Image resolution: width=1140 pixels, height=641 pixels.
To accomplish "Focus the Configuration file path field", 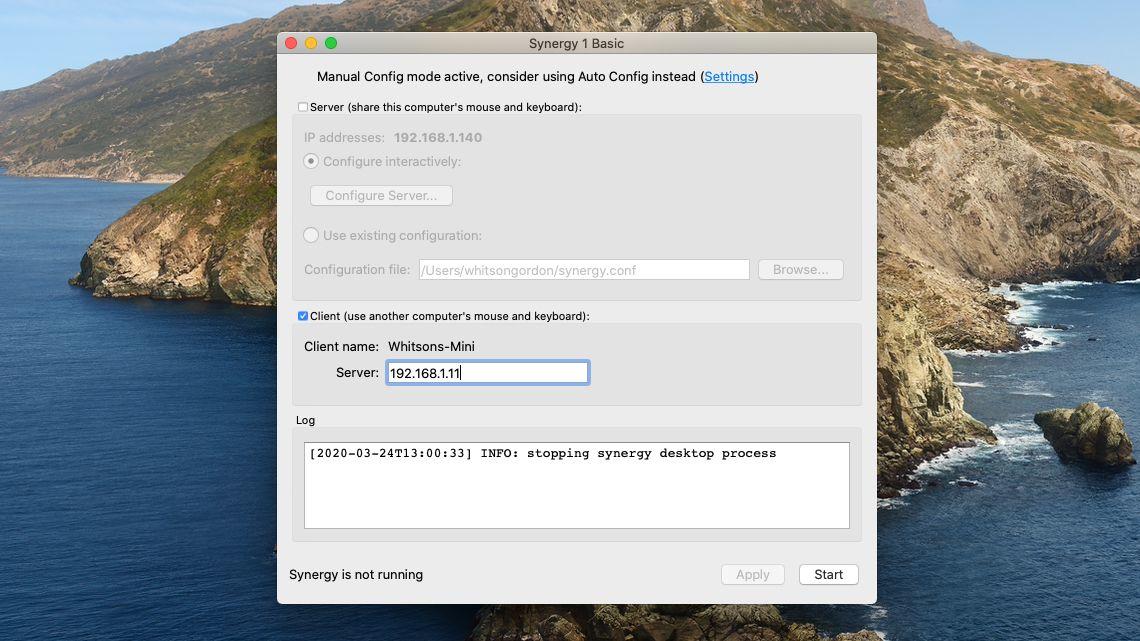I will (x=584, y=270).
